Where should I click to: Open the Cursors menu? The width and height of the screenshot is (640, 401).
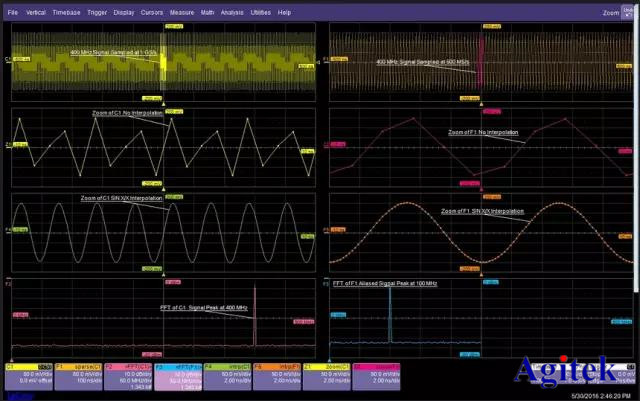(152, 12)
